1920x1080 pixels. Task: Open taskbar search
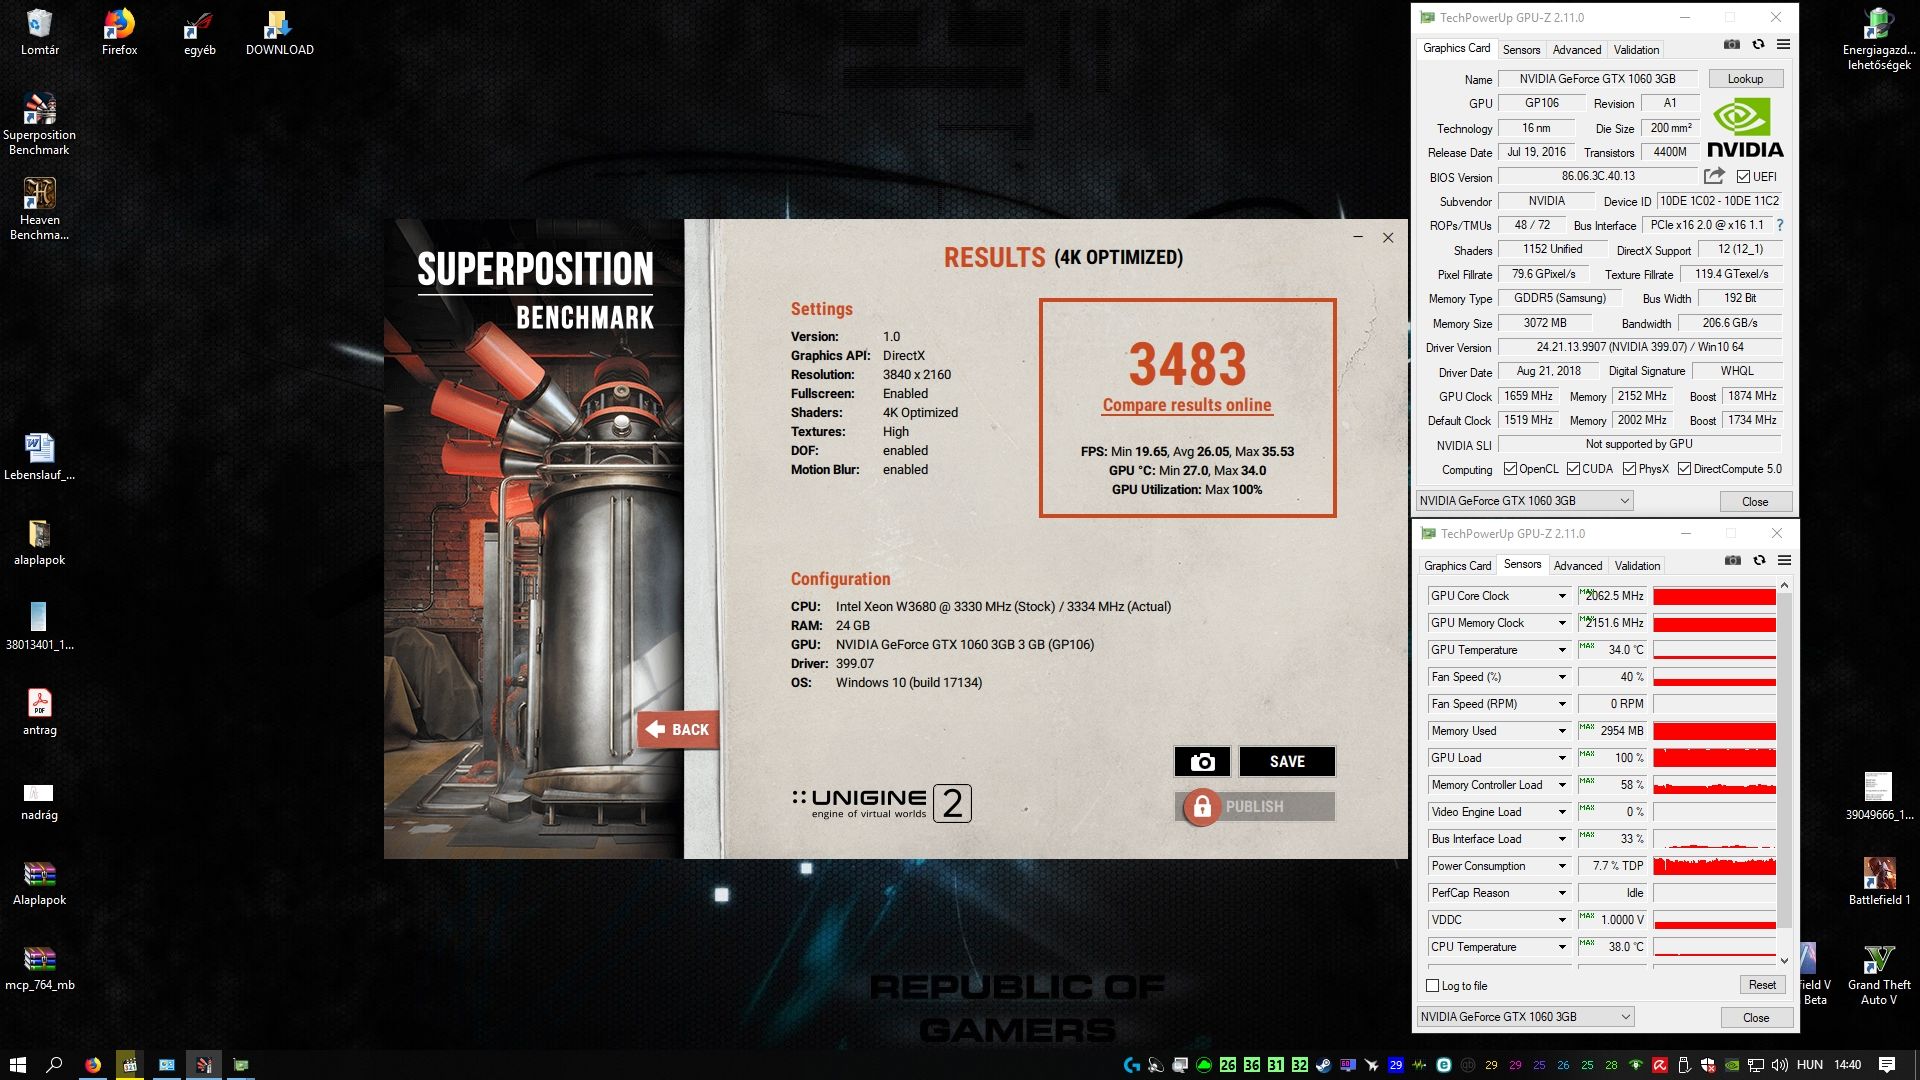55,1065
